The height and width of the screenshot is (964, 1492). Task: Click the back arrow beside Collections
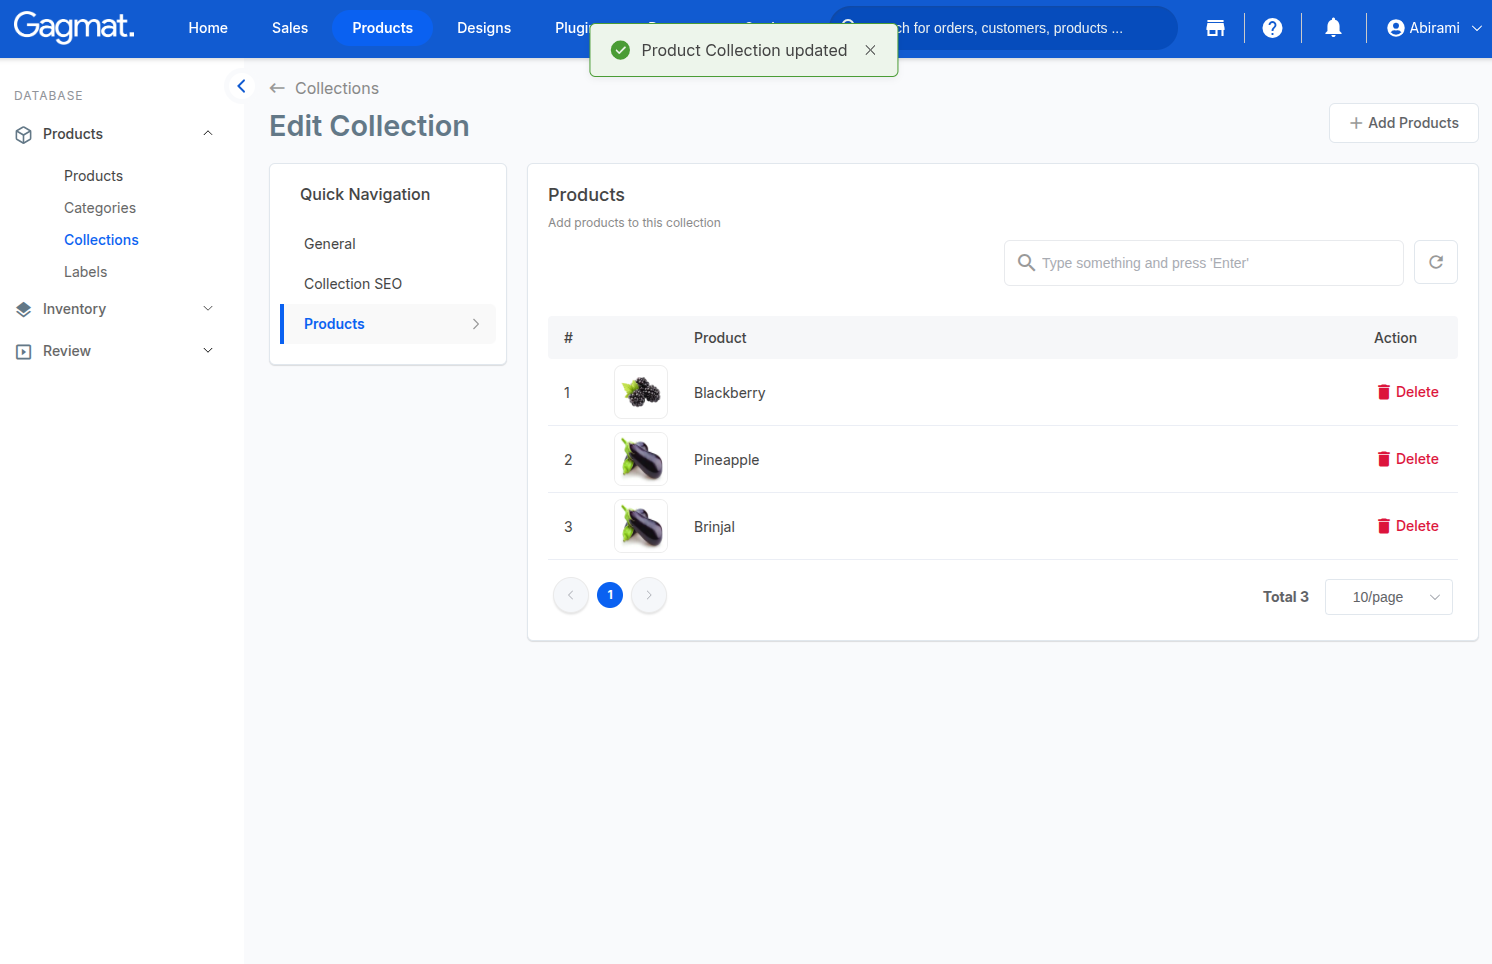pyautogui.click(x=277, y=88)
